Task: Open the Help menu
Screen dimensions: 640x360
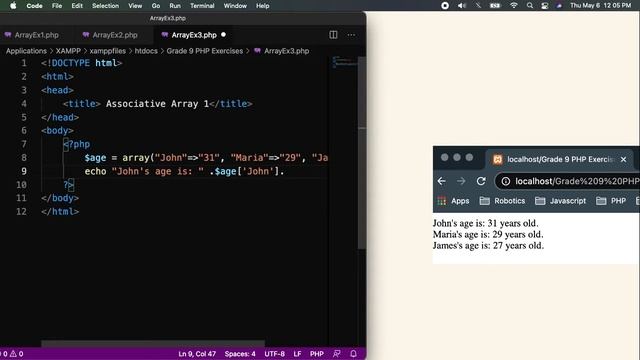Action: [262, 6]
